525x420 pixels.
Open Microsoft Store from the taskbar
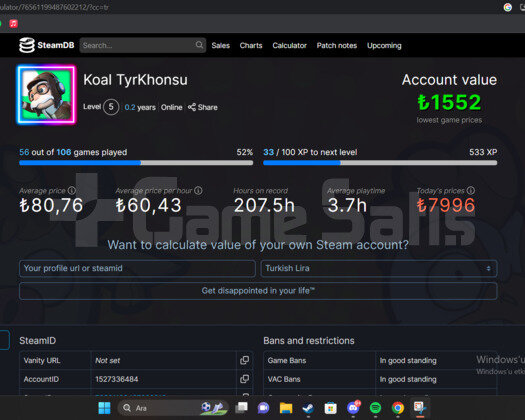tap(330, 408)
